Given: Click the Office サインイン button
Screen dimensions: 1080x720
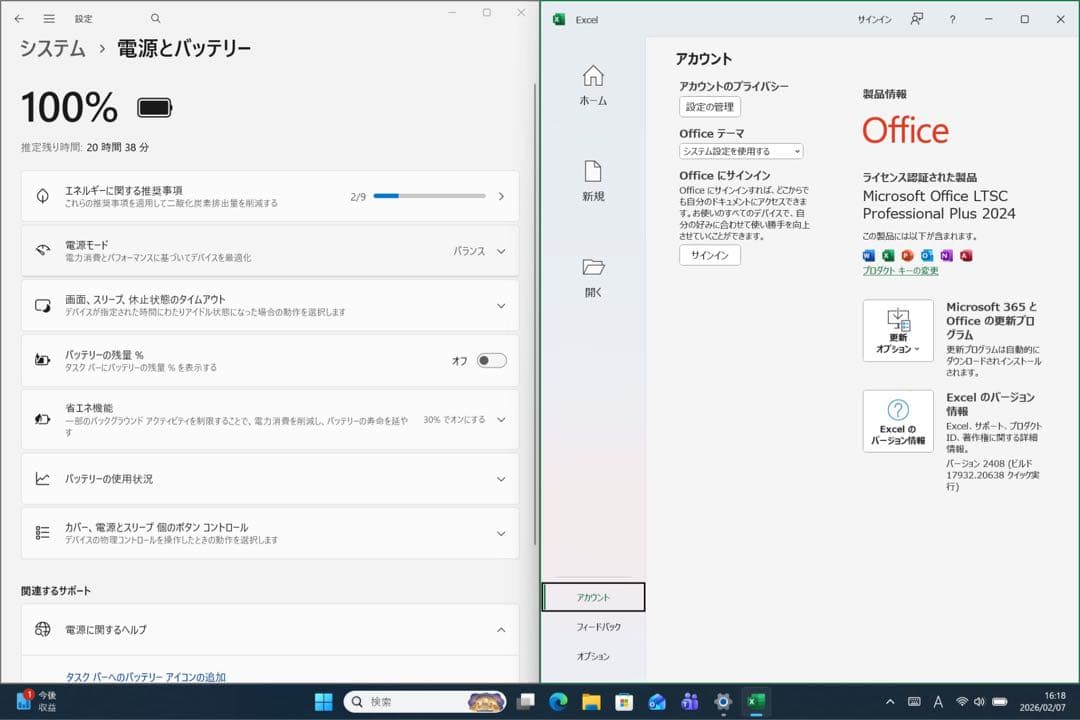Looking at the screenshot, I should (709, 255).
